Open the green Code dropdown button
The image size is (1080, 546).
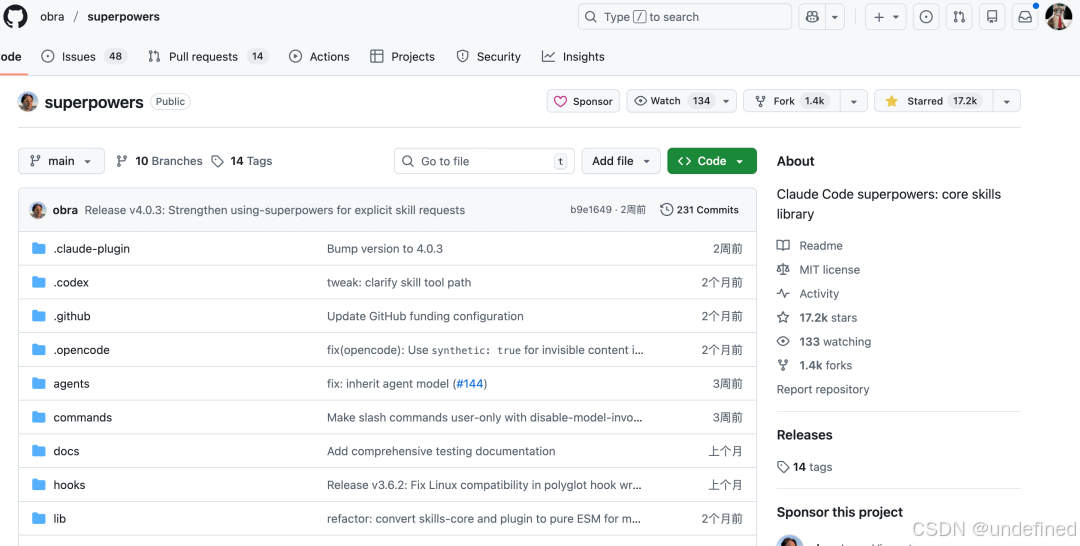[x=712, y=161]
